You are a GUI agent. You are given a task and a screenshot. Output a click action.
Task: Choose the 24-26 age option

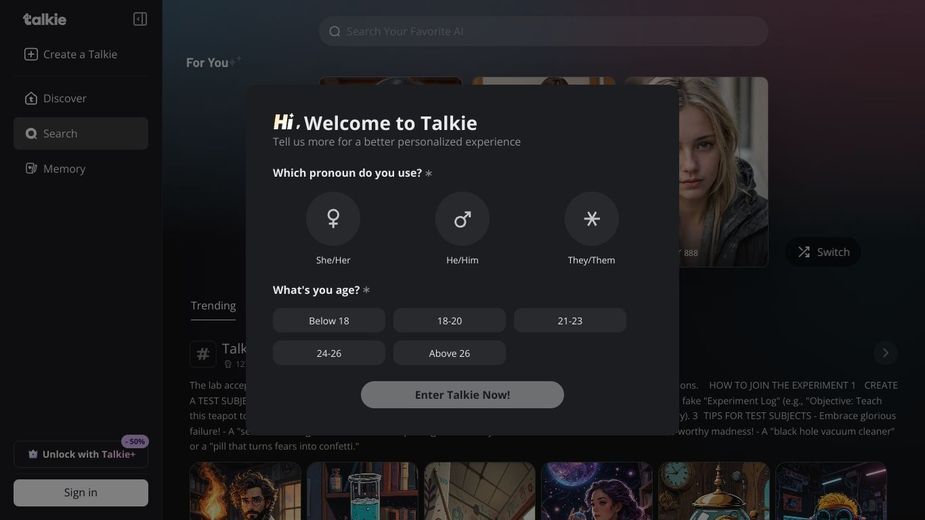tap(329, 353)
